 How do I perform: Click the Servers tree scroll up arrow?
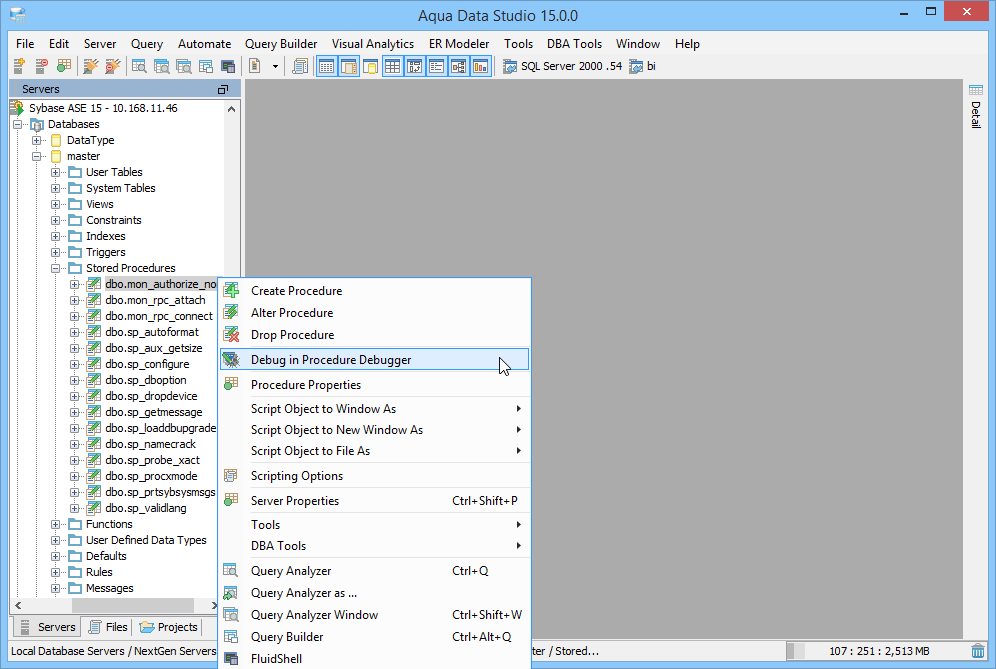232,109
